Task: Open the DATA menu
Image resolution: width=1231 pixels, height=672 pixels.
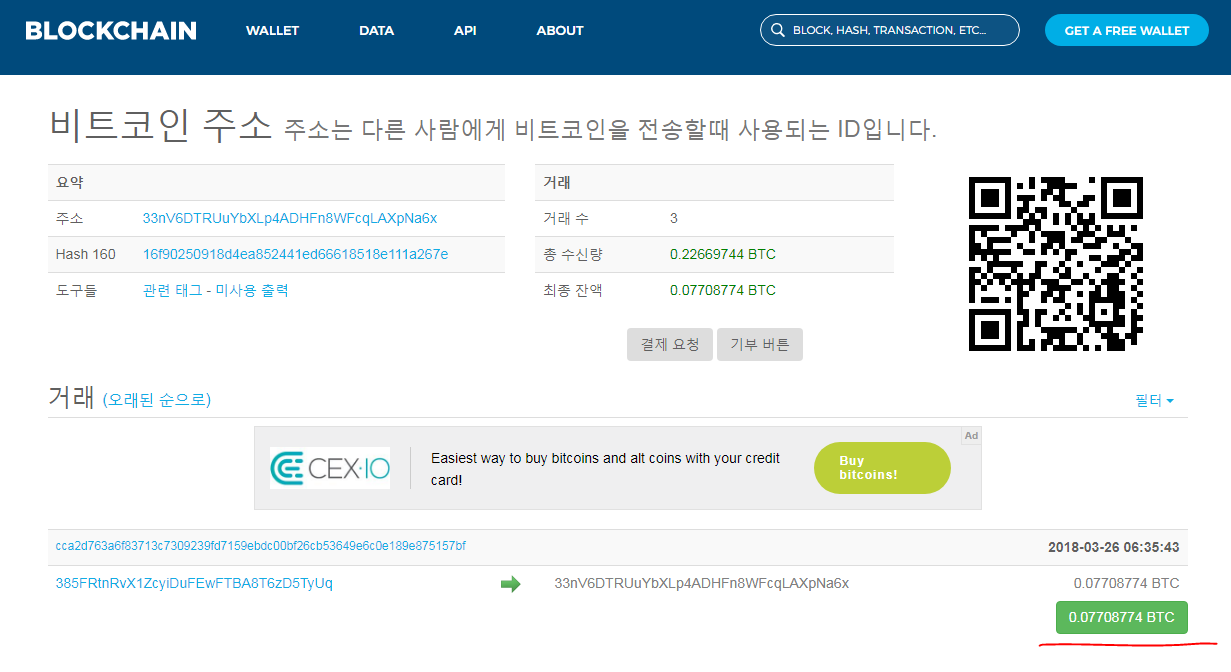Action: pyautogui.click(x=376, y=30)
